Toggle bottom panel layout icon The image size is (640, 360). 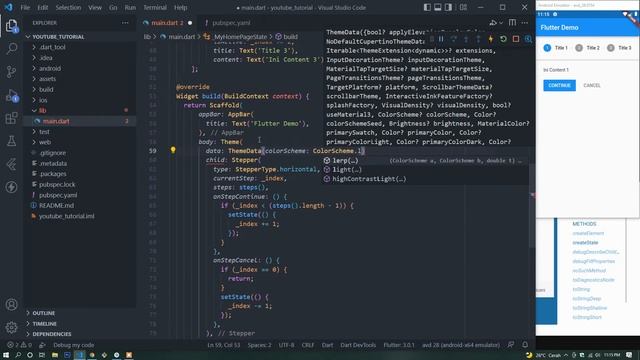click(x=438, y=7)
